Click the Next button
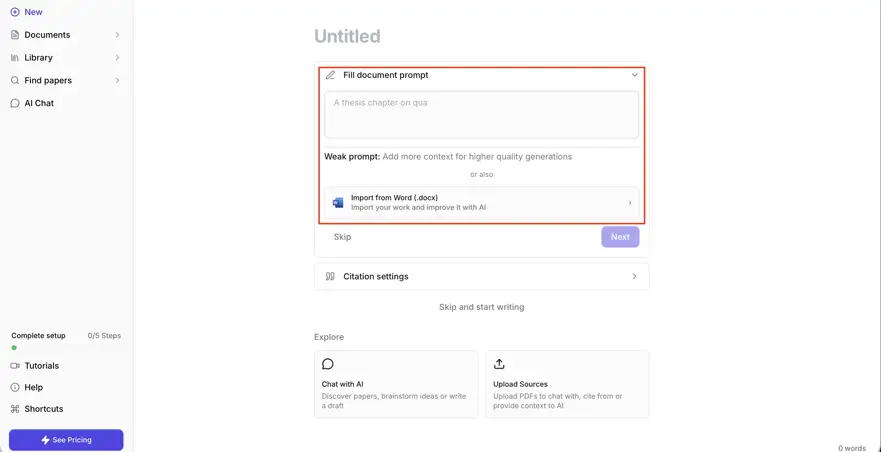 pos(620,237)
